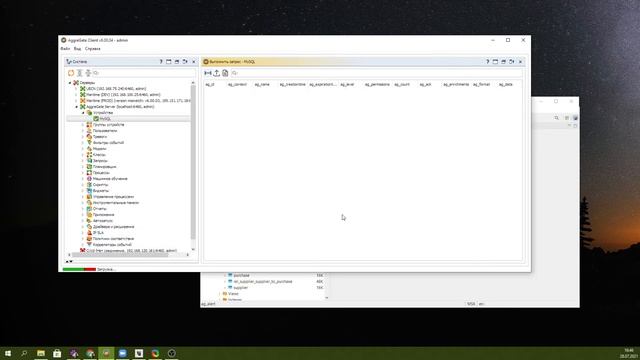The height and width of the screenshot is (360, 640).
Task: Click the ag_id column header
Action: tap(210, 84)
